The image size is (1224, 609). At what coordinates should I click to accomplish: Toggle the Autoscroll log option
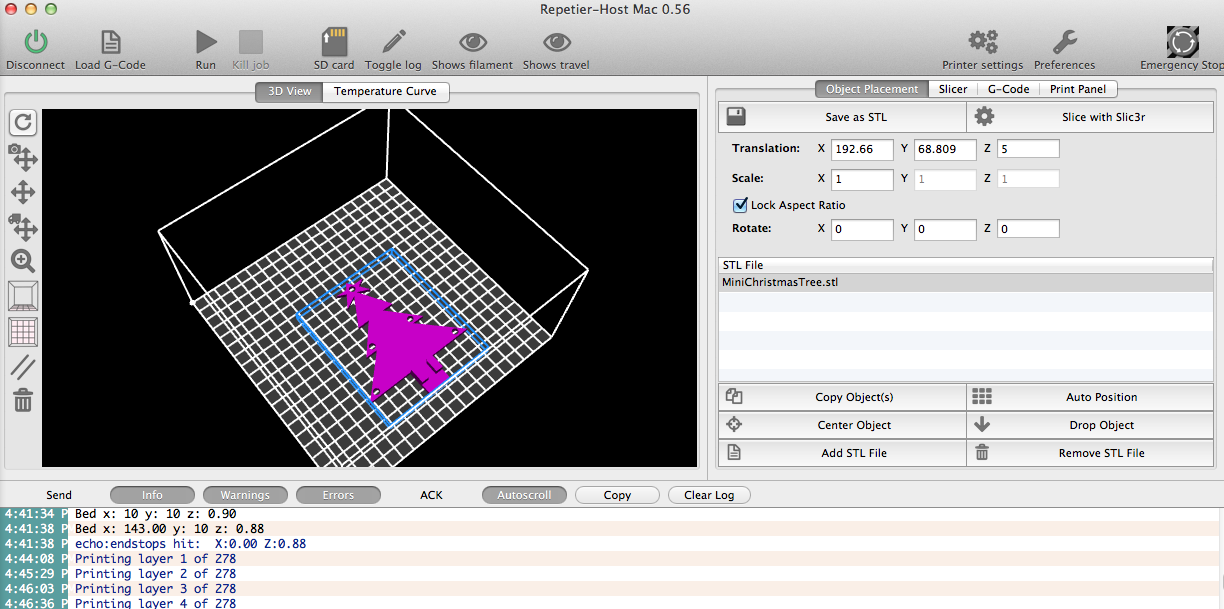(x=524, y=495)
